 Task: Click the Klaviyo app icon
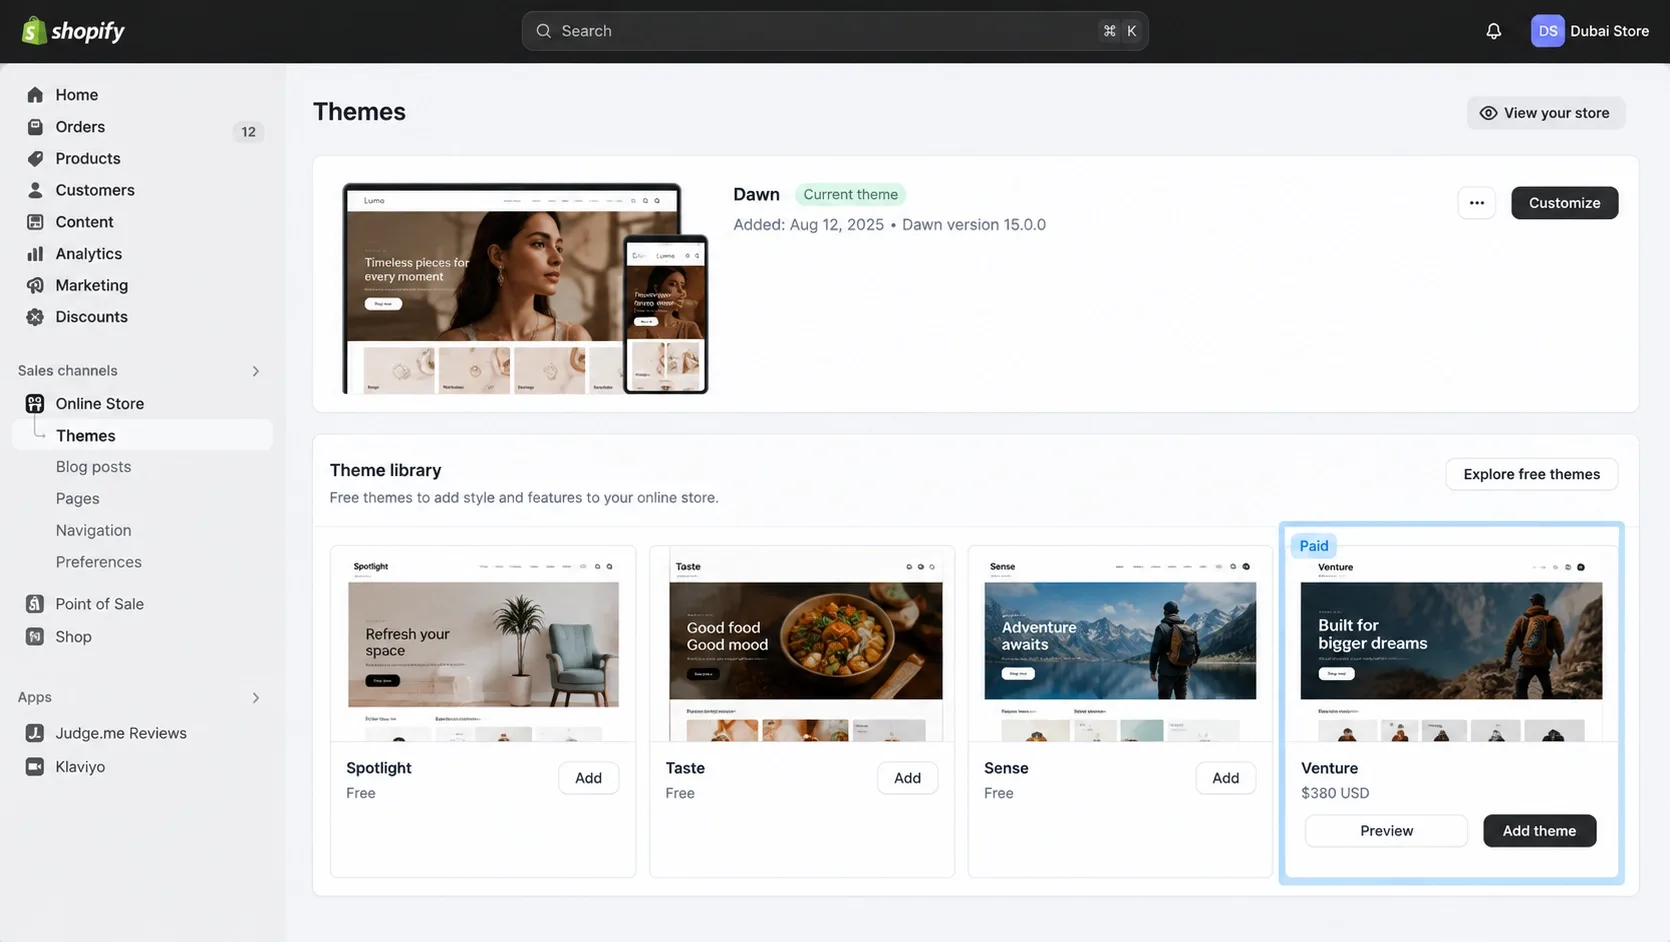tap(35, 767)
